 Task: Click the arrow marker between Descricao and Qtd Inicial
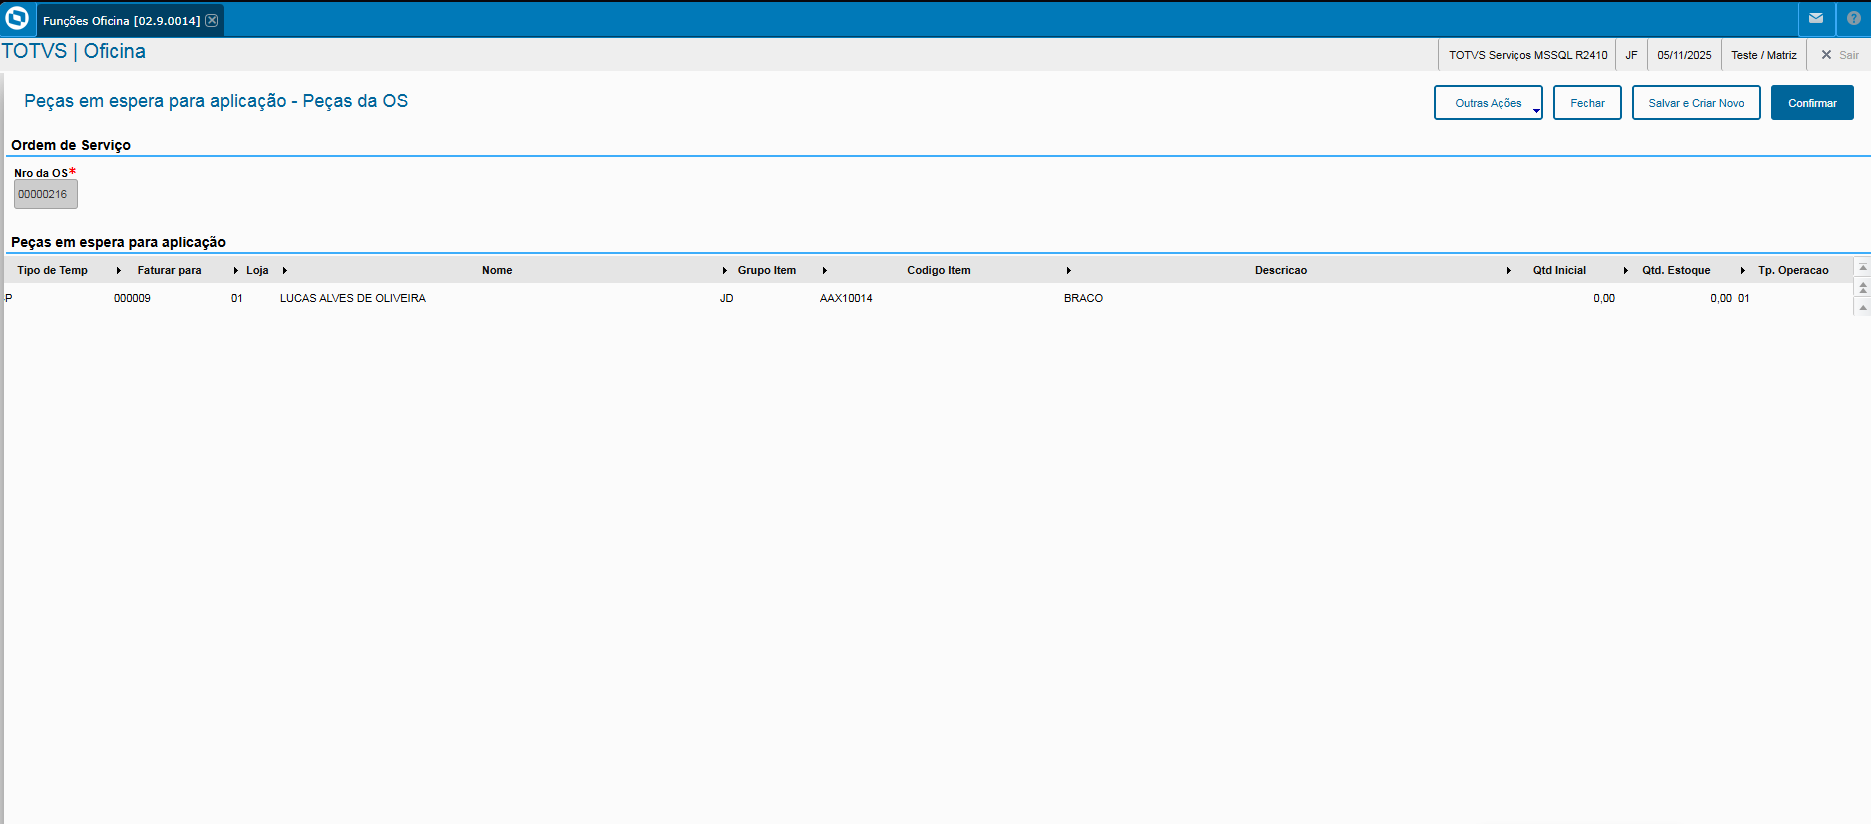[x=1509, y=271]
